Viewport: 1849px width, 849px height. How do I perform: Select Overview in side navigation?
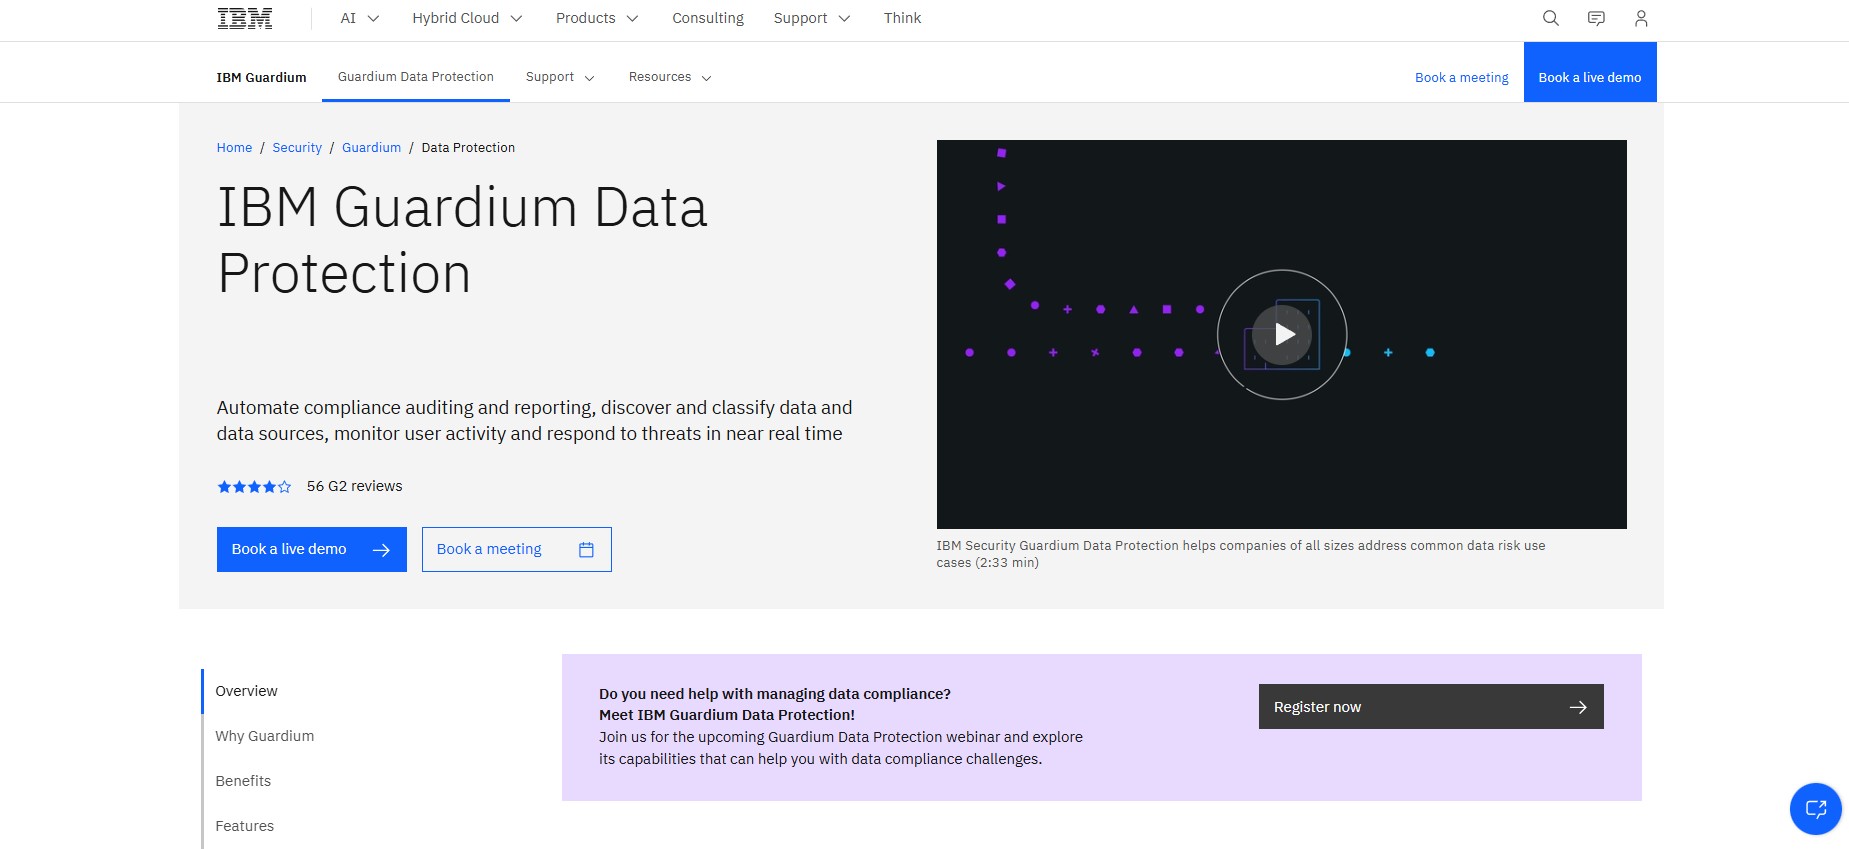[246, 691]
